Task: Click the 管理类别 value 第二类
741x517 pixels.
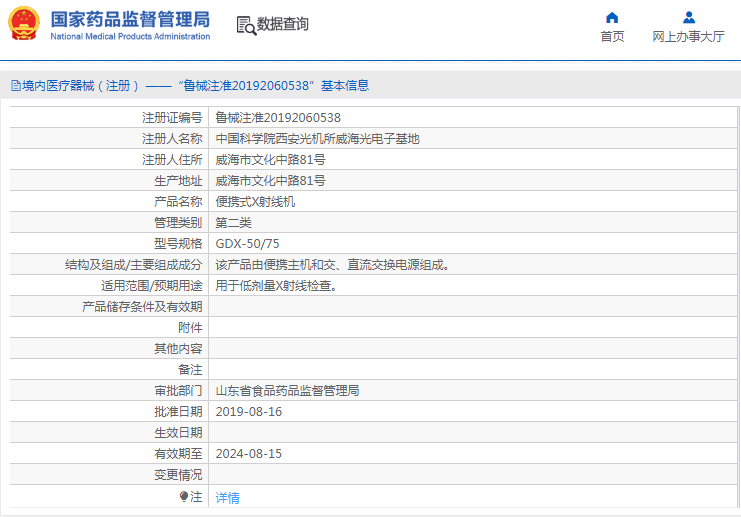Action: tap(234, 223)
